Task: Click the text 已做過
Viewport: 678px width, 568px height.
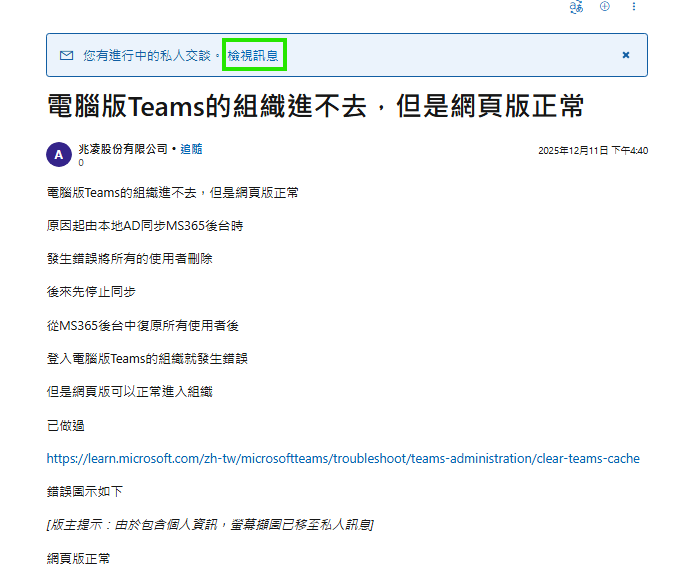Action: 65,426
